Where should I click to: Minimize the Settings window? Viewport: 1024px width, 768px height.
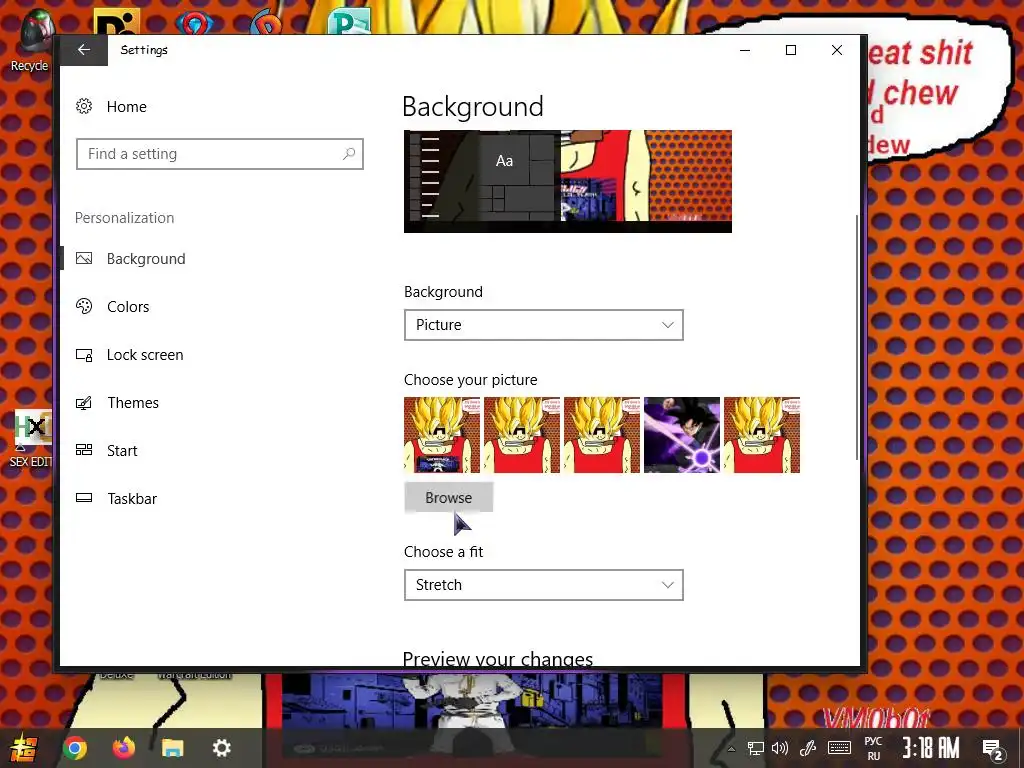tap(744, 50)
